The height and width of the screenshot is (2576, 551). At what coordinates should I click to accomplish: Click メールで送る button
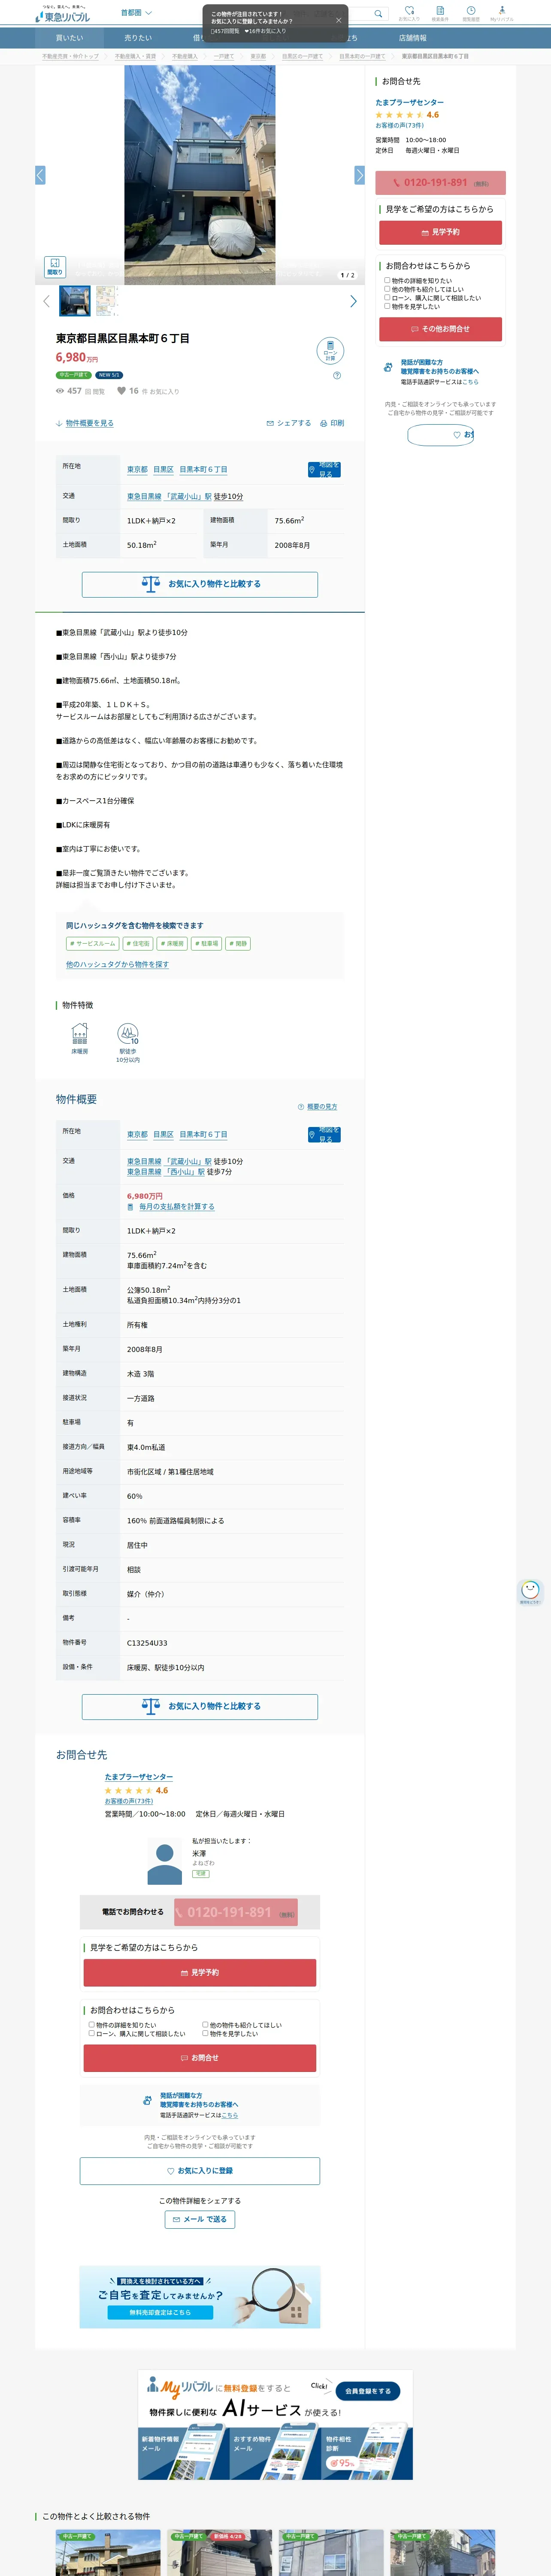(200, 2219)
